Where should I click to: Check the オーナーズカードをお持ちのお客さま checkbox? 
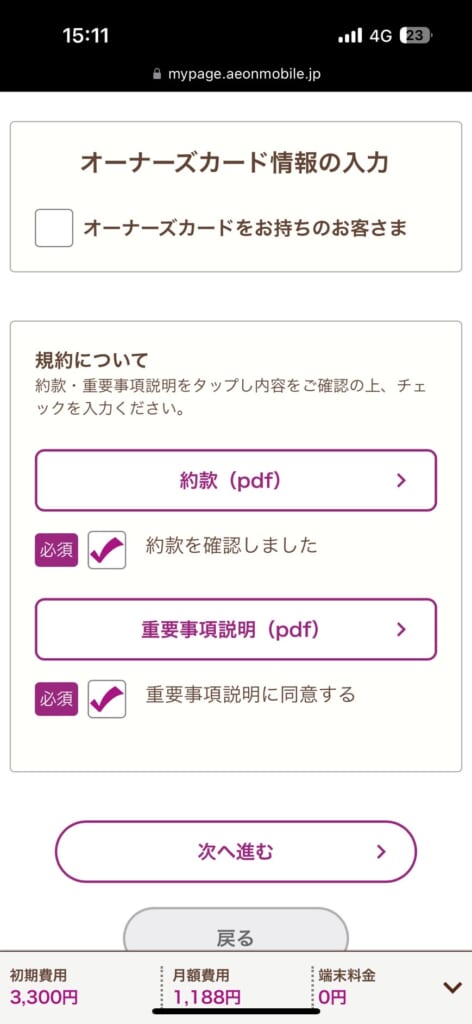(54, 228)
